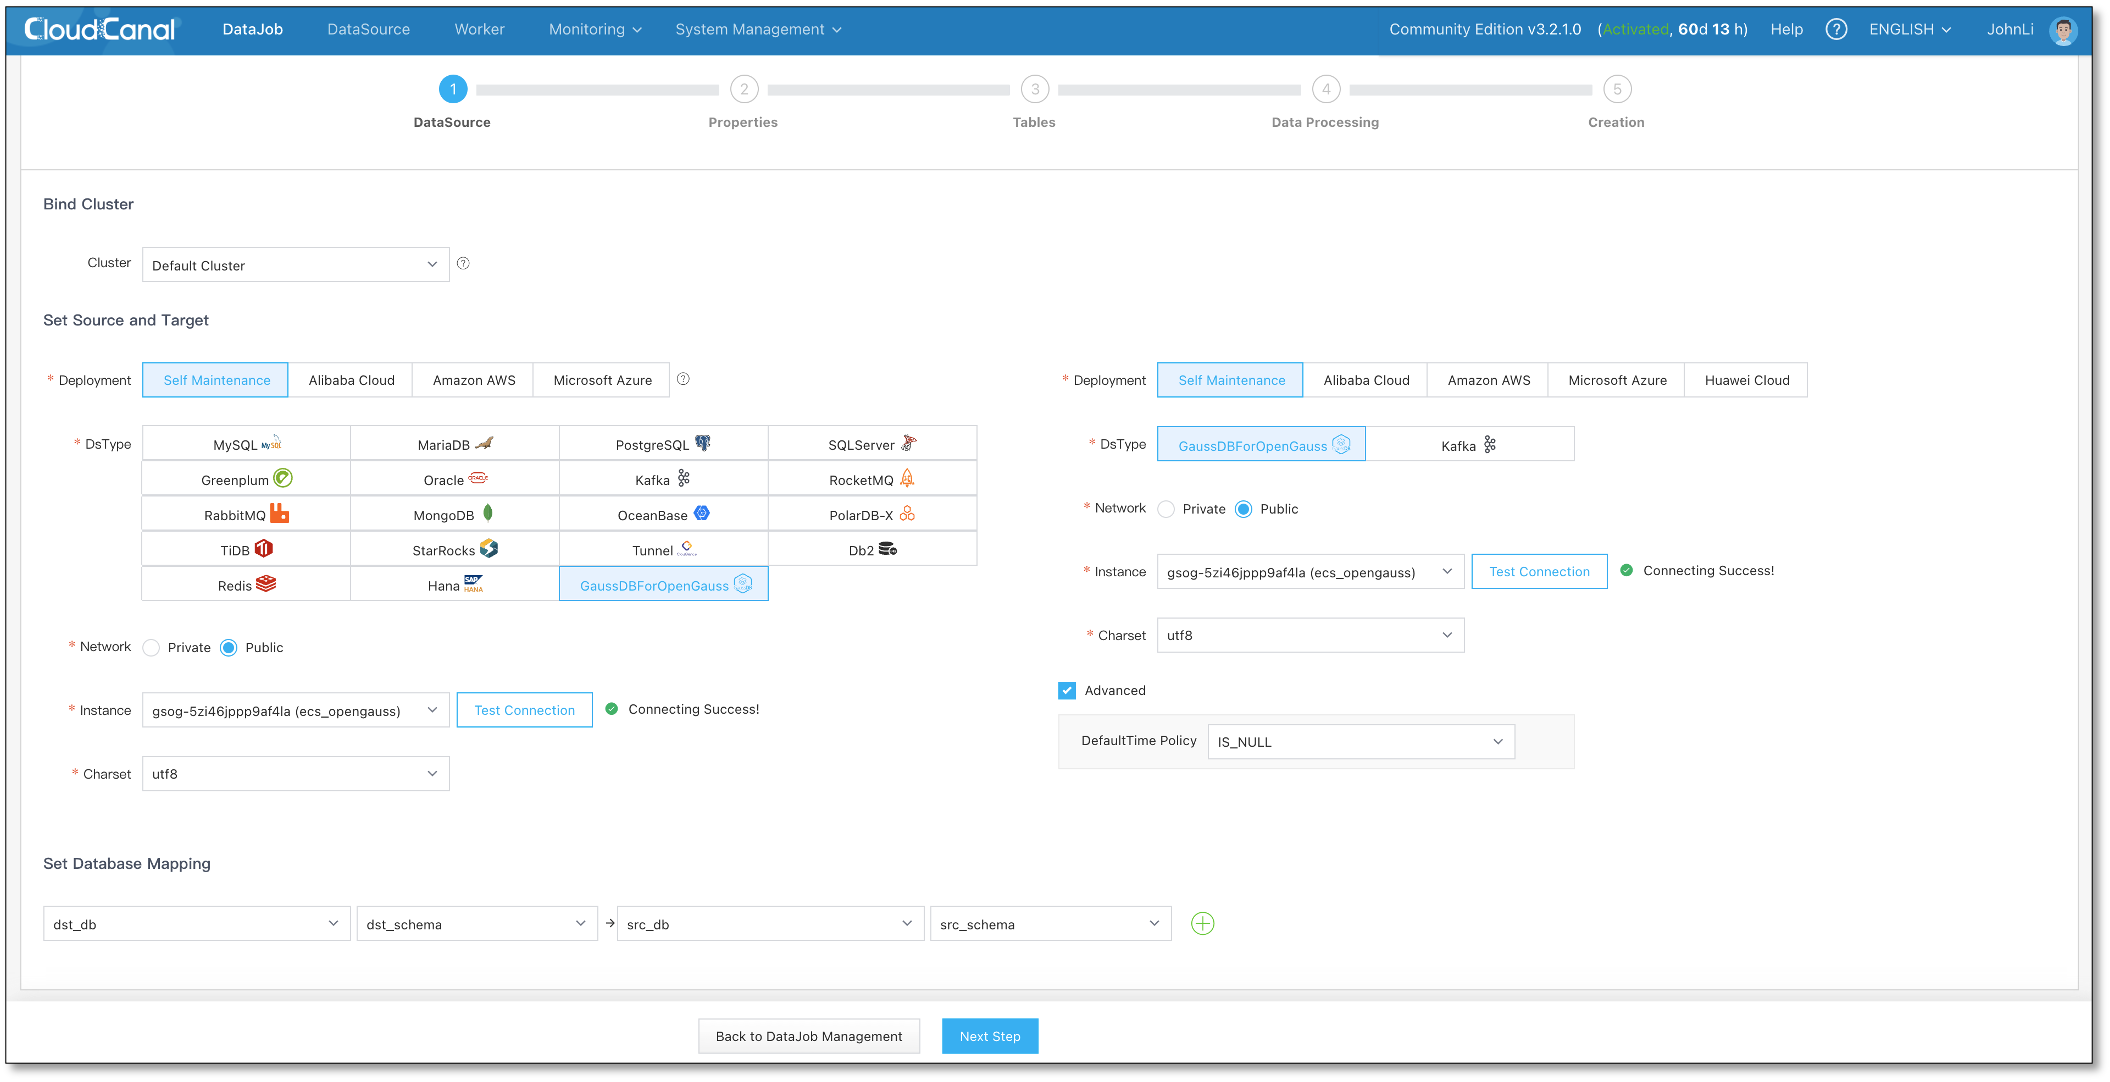Select Public network radio button on target

[x=1243, y=509]
